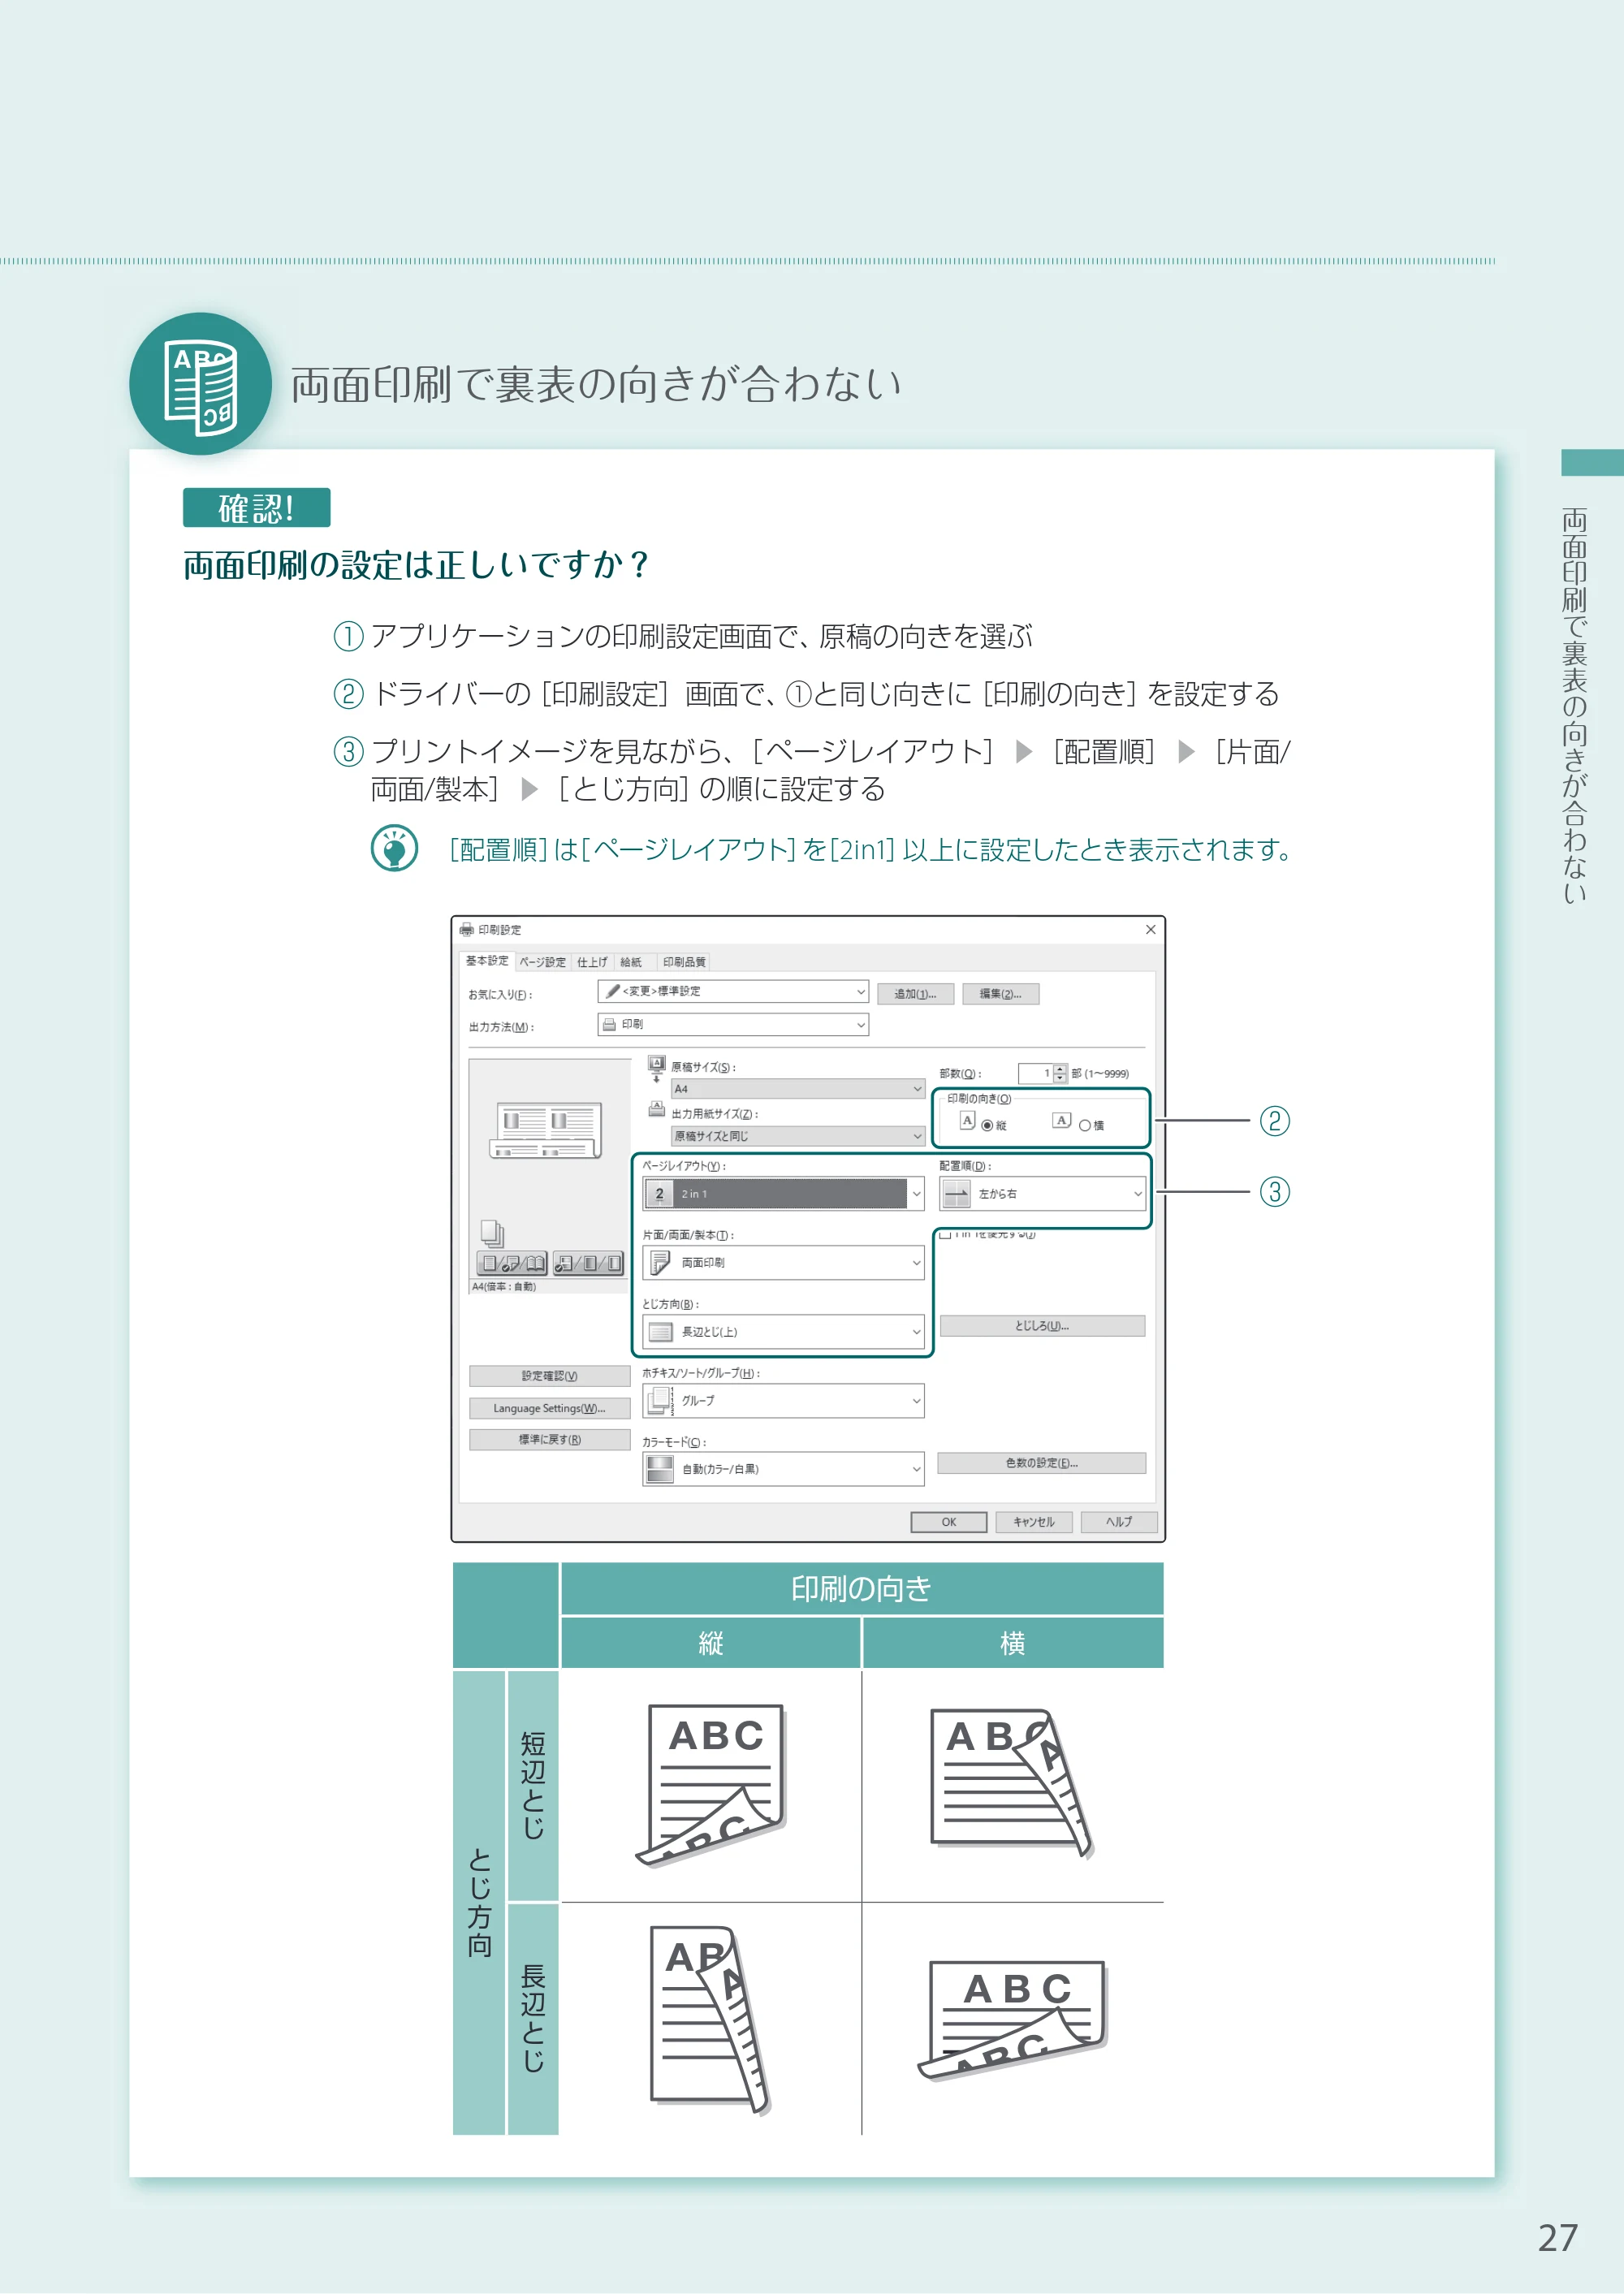Click the landscape A orientation icon
The height and width of the screenshot is (2294, 1624).
pos(1062,1121)
